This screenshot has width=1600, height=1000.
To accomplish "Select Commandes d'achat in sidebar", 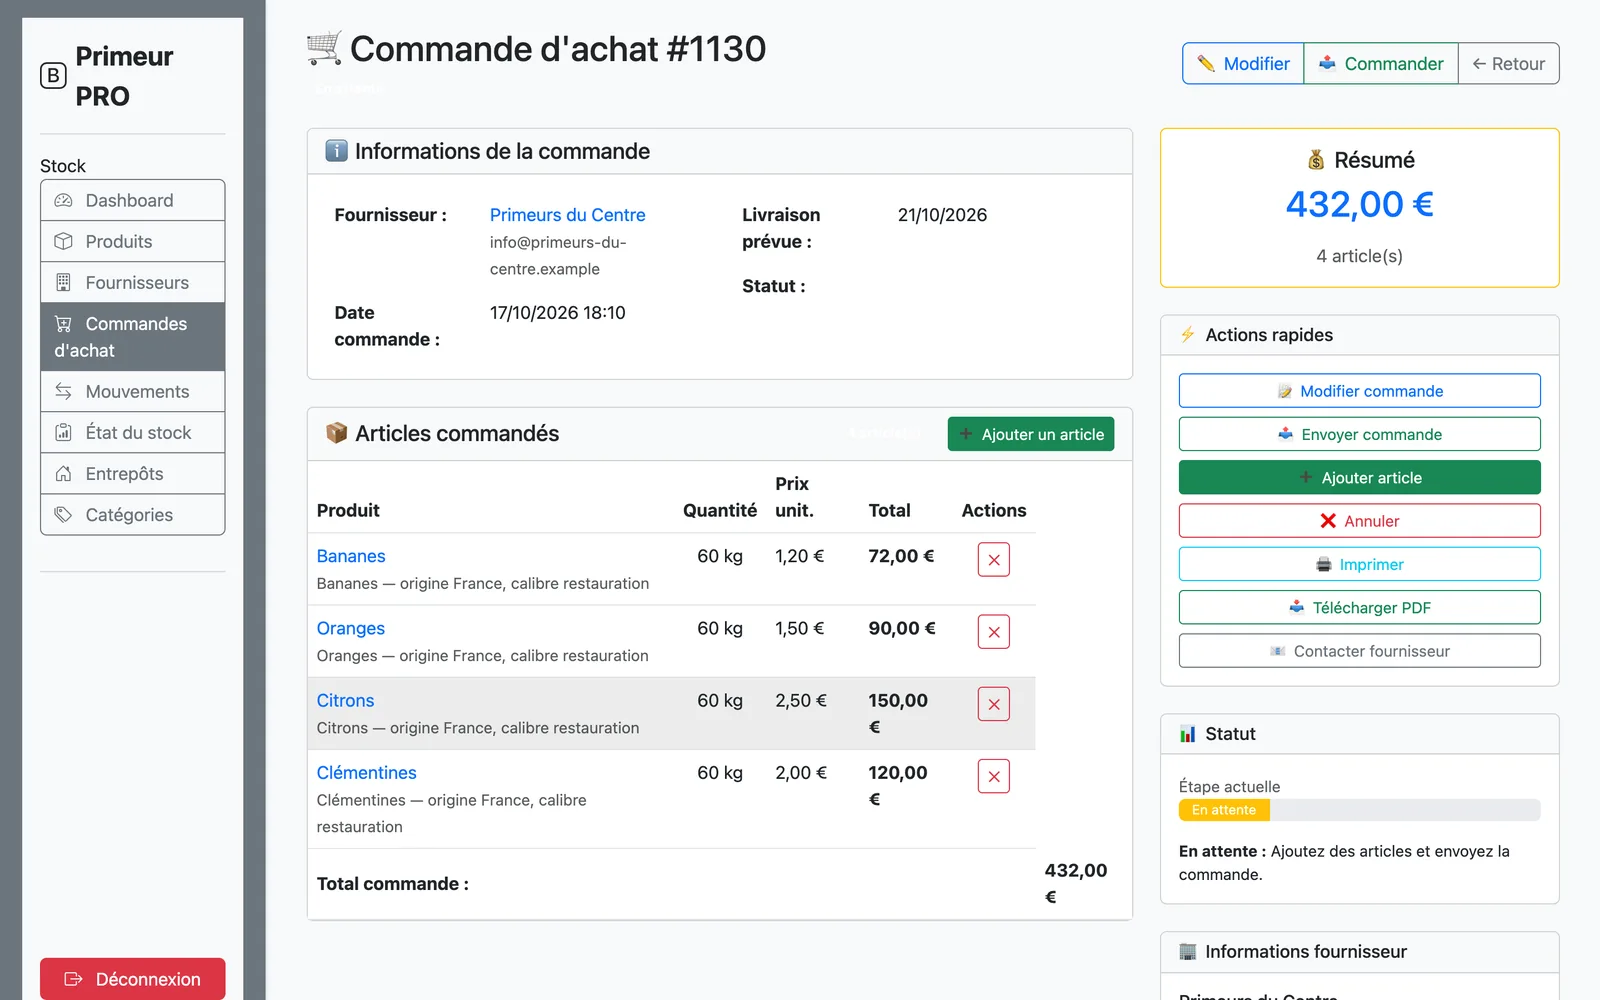I will tap(132, 337).
